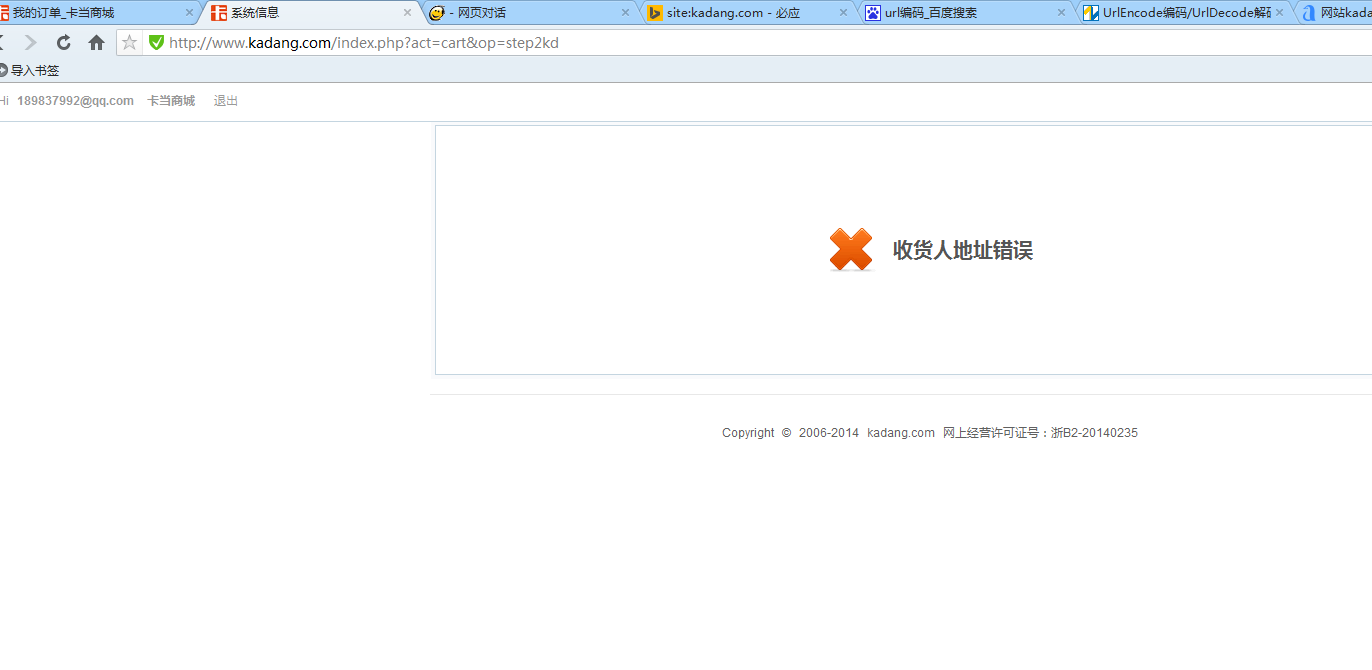Select the 系统信息 tab
Image resolution: width=1372 pixels, height=670 pixels.
(310, 13)
